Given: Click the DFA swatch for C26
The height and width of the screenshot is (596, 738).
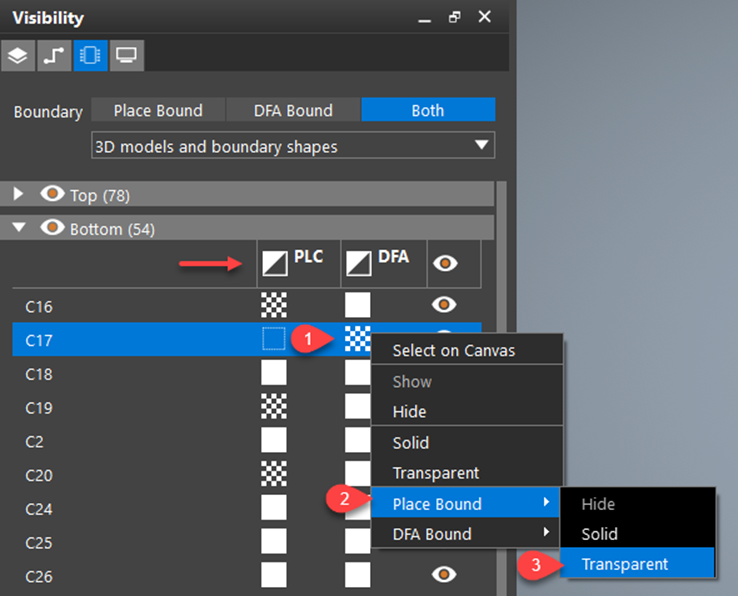Looking at the screenshot, I should [x=358, y=575].
